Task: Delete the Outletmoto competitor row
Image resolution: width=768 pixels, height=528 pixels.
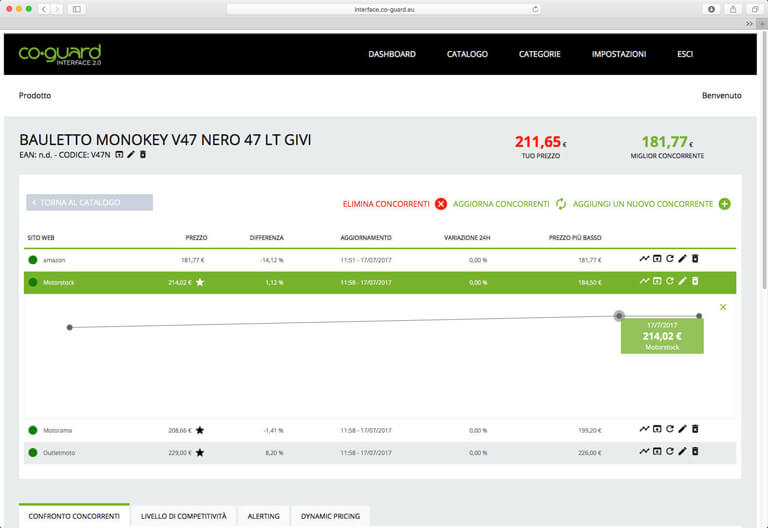Action: pos(695,452)
